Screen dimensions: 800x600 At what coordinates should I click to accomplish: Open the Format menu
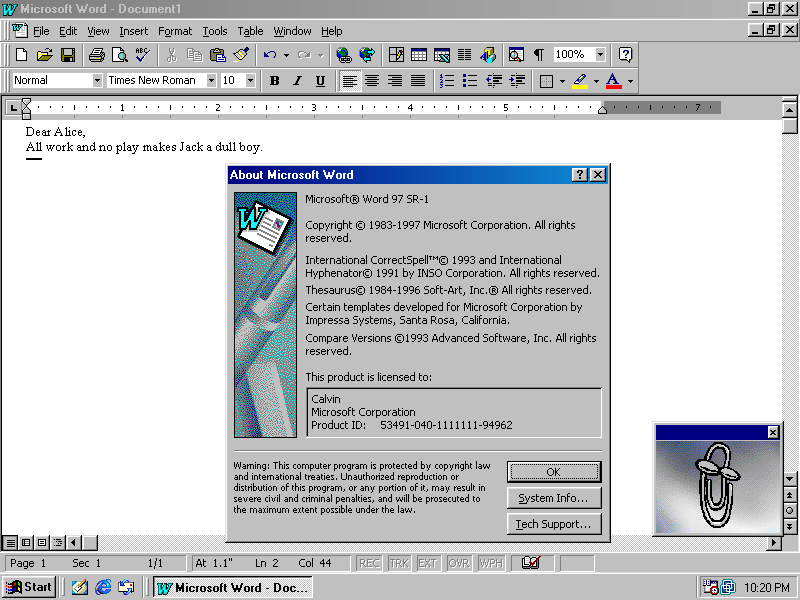[175, 31]
